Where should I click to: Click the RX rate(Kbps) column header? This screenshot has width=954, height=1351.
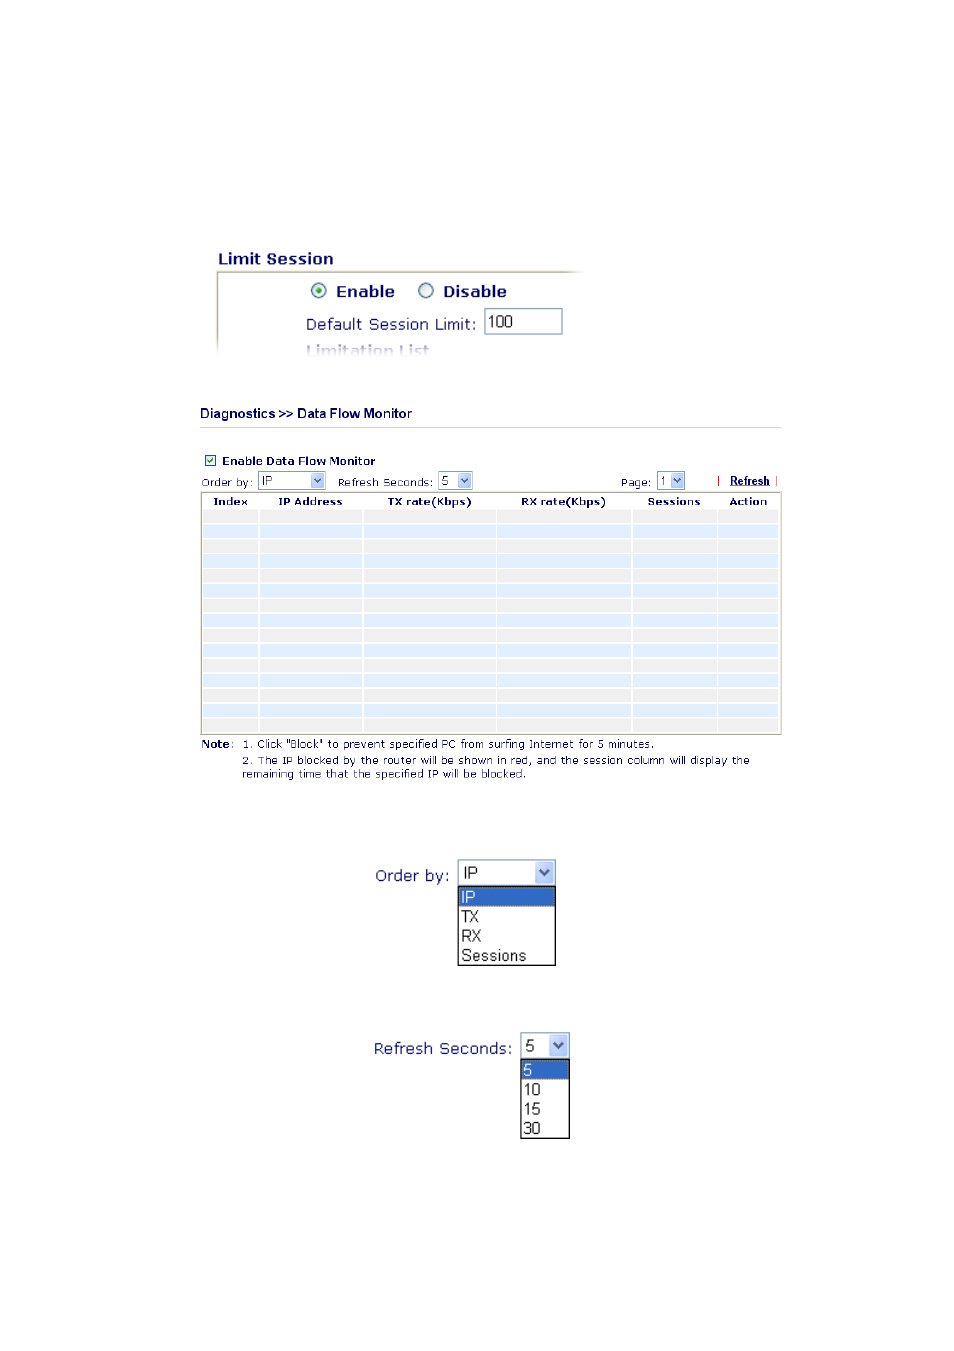point(563,502)
